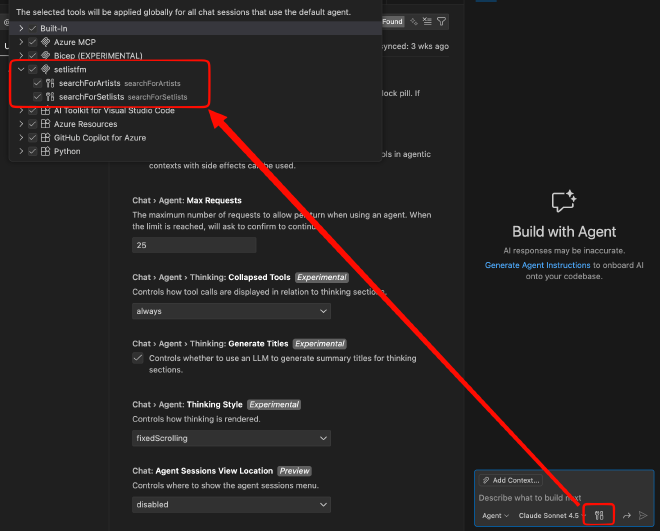This screenshot has width=660, height=531.
Task: Toggle the Generate Titles checkbox
Action: (x=138, y=357)
